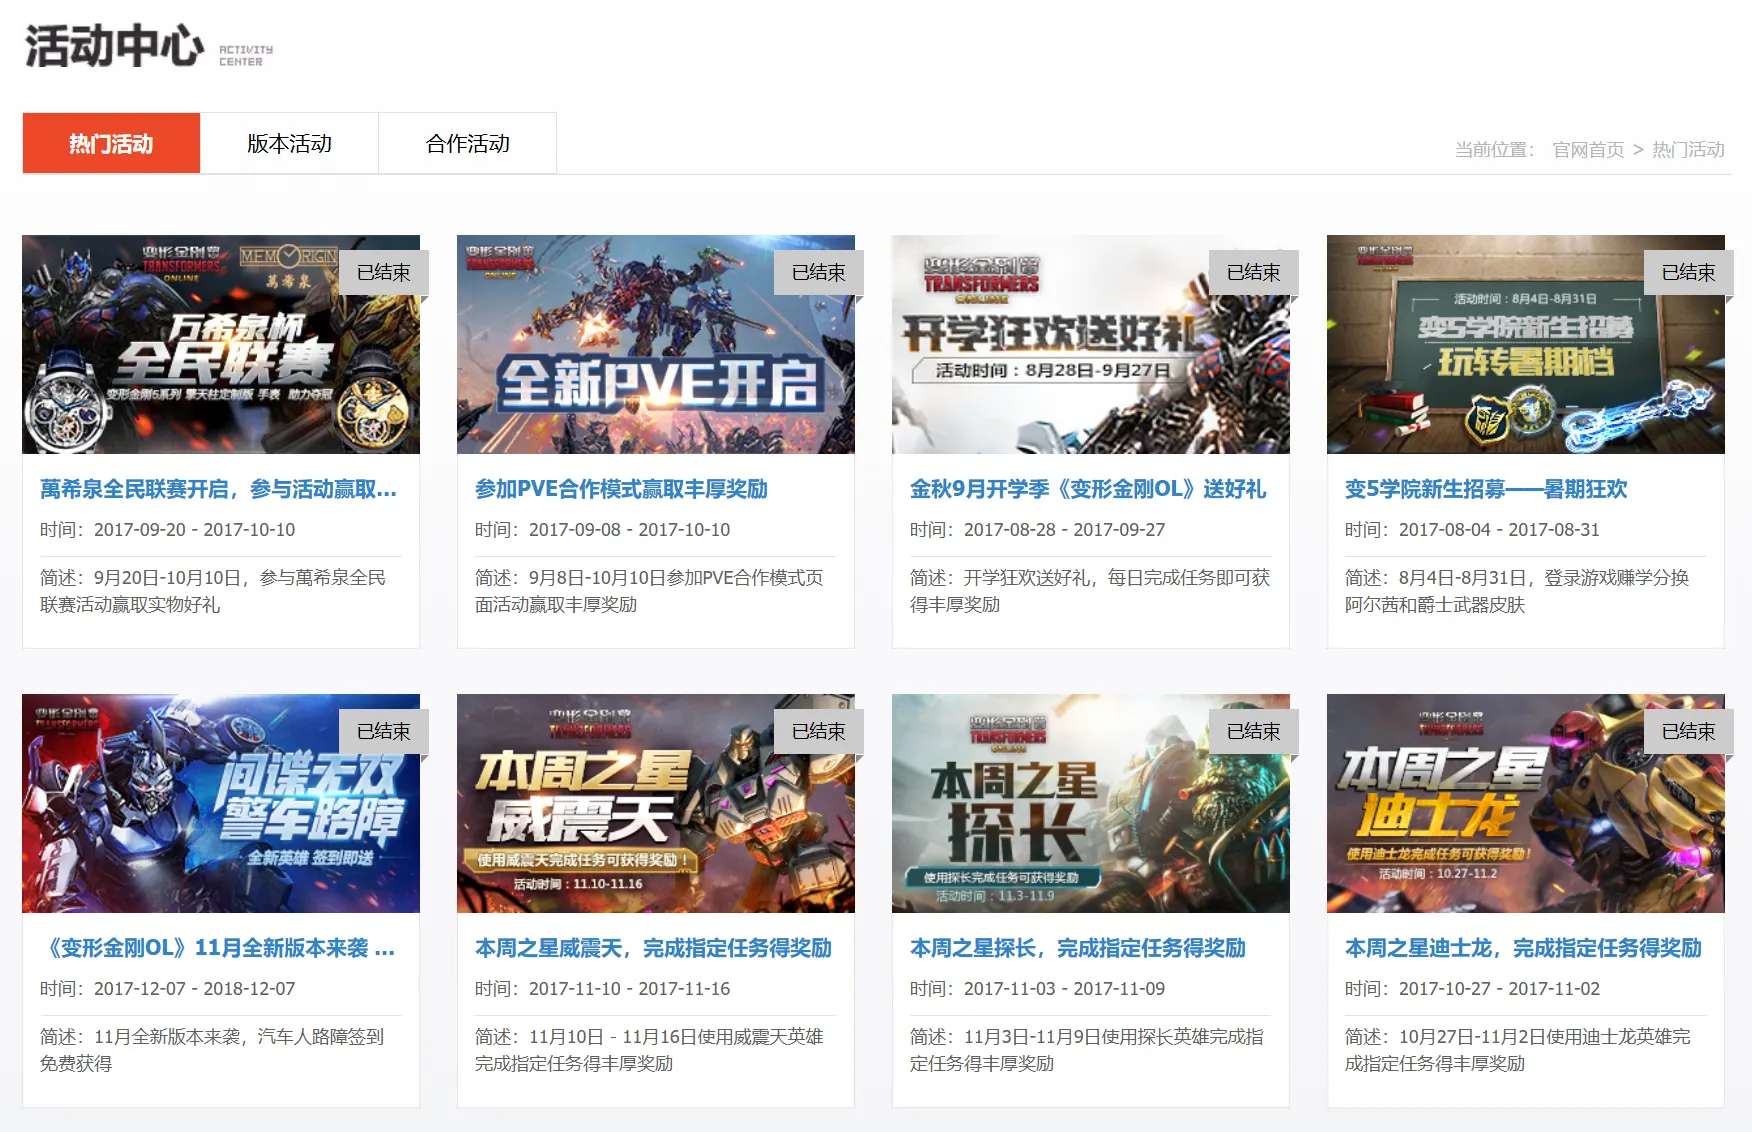Click title 本周之星威震天，完成指定任务得奖励
The width and height of the screenshot is (1752, 1132).
click(653, 948)
